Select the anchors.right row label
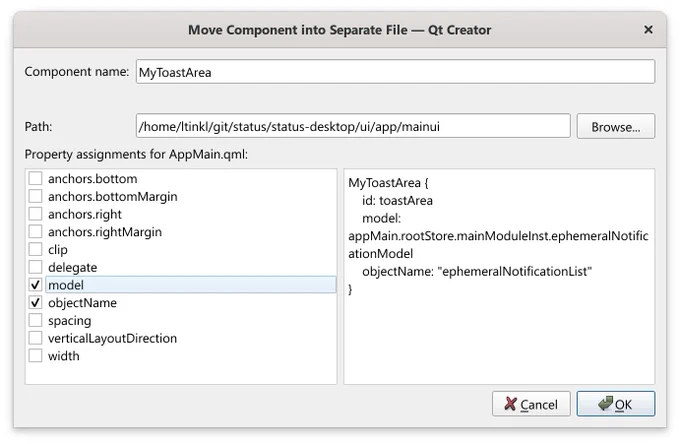Screen dimensions: 680x444 85,214
